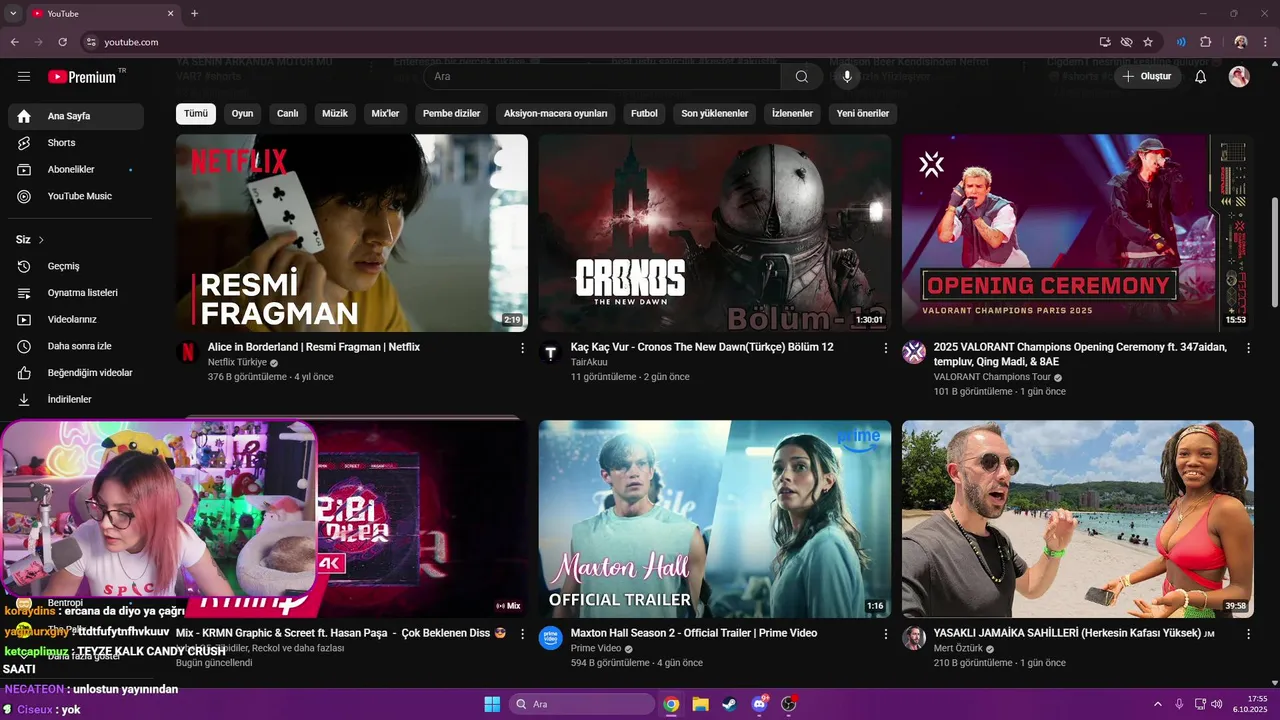Open YouTube Music from sidebar
This screenshot has width=1280, height=720.
tap(76, 196)
